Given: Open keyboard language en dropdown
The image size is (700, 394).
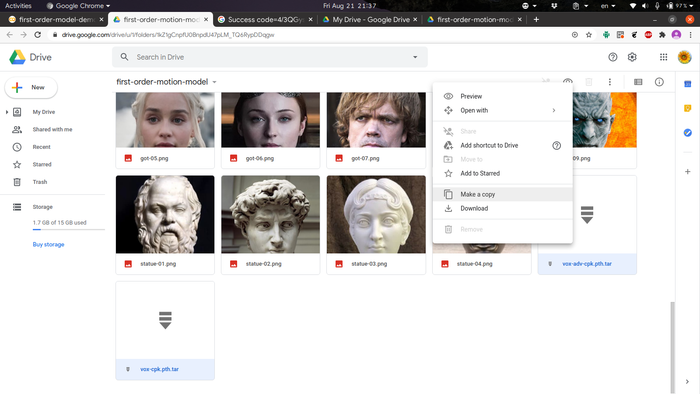Looking at the screenshot, I should (x=608, y=6).
